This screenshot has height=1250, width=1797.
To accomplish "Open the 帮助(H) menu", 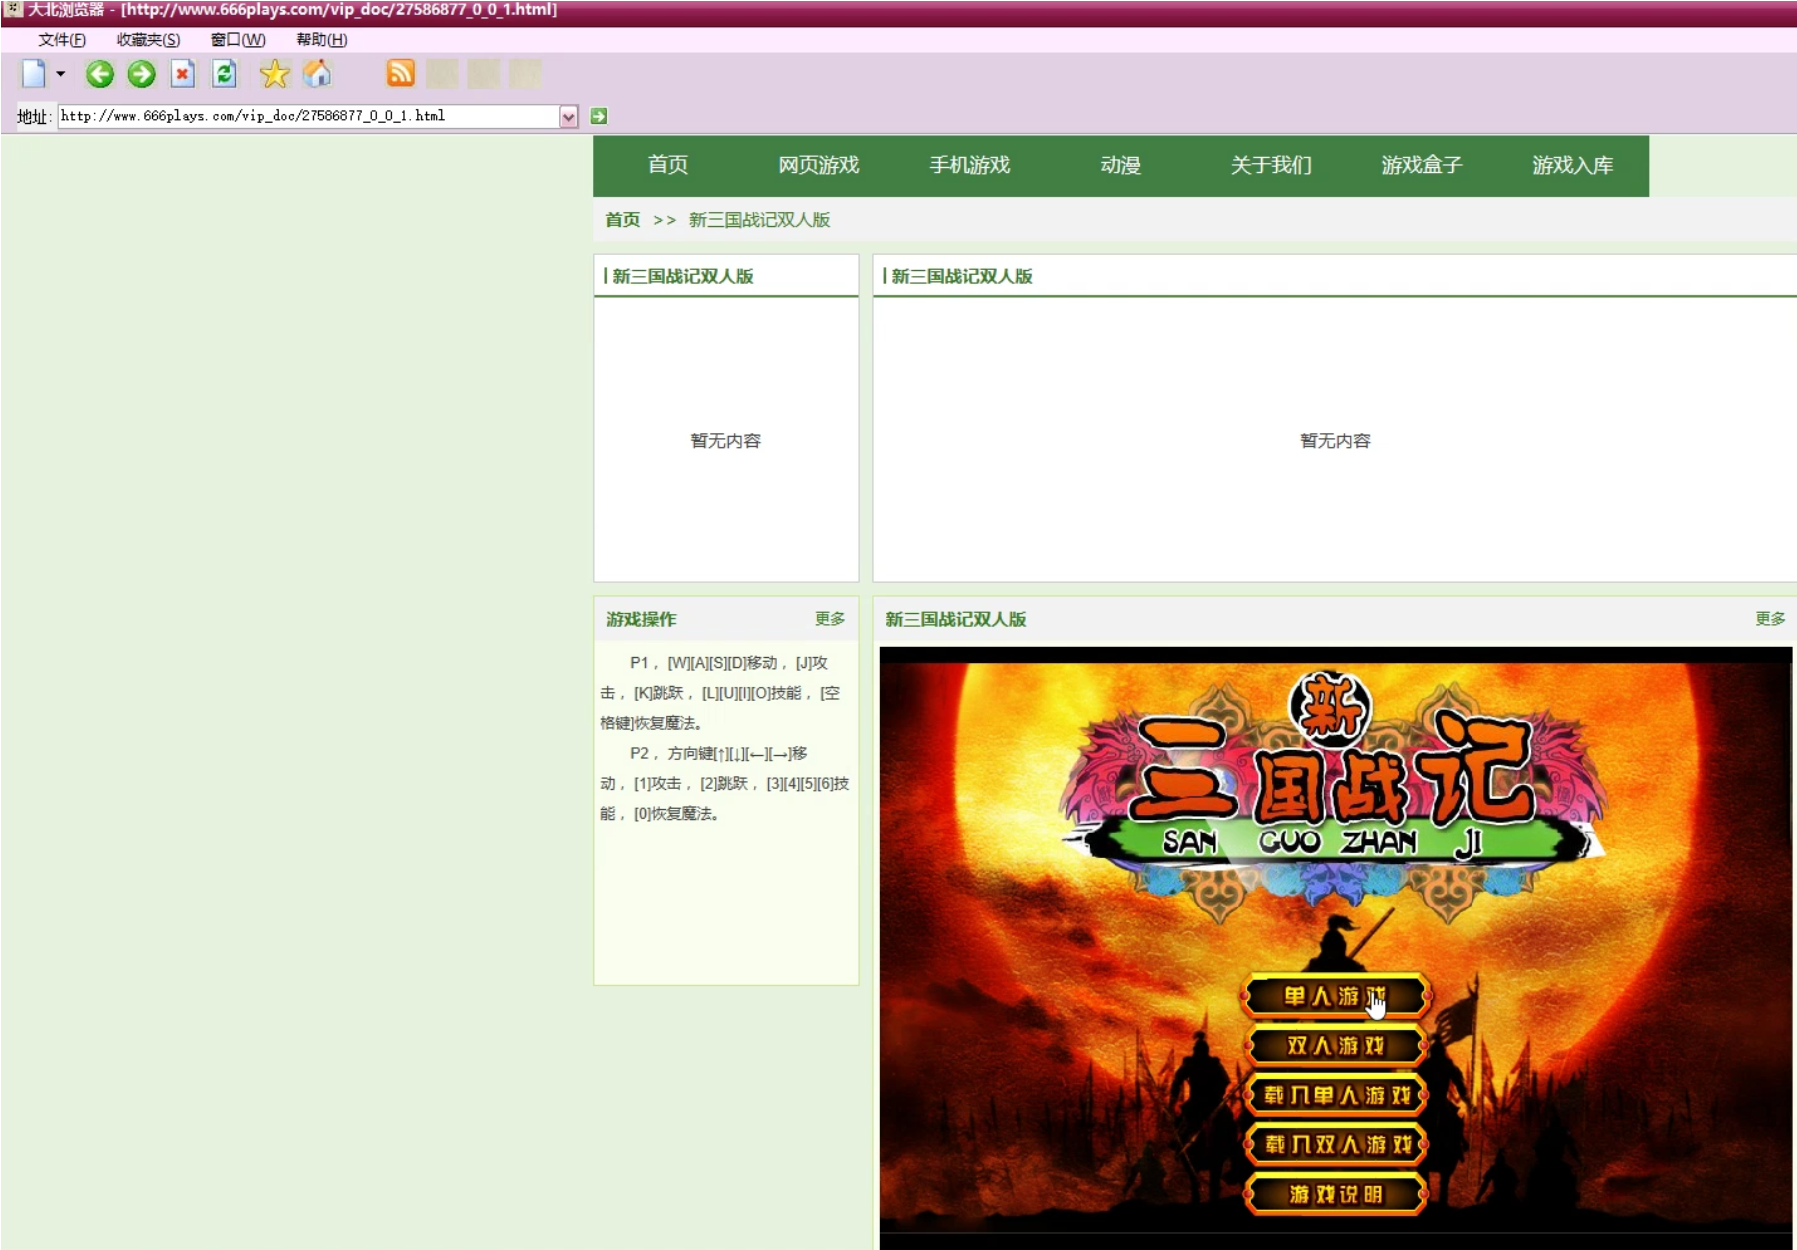I will coord(322,40).
